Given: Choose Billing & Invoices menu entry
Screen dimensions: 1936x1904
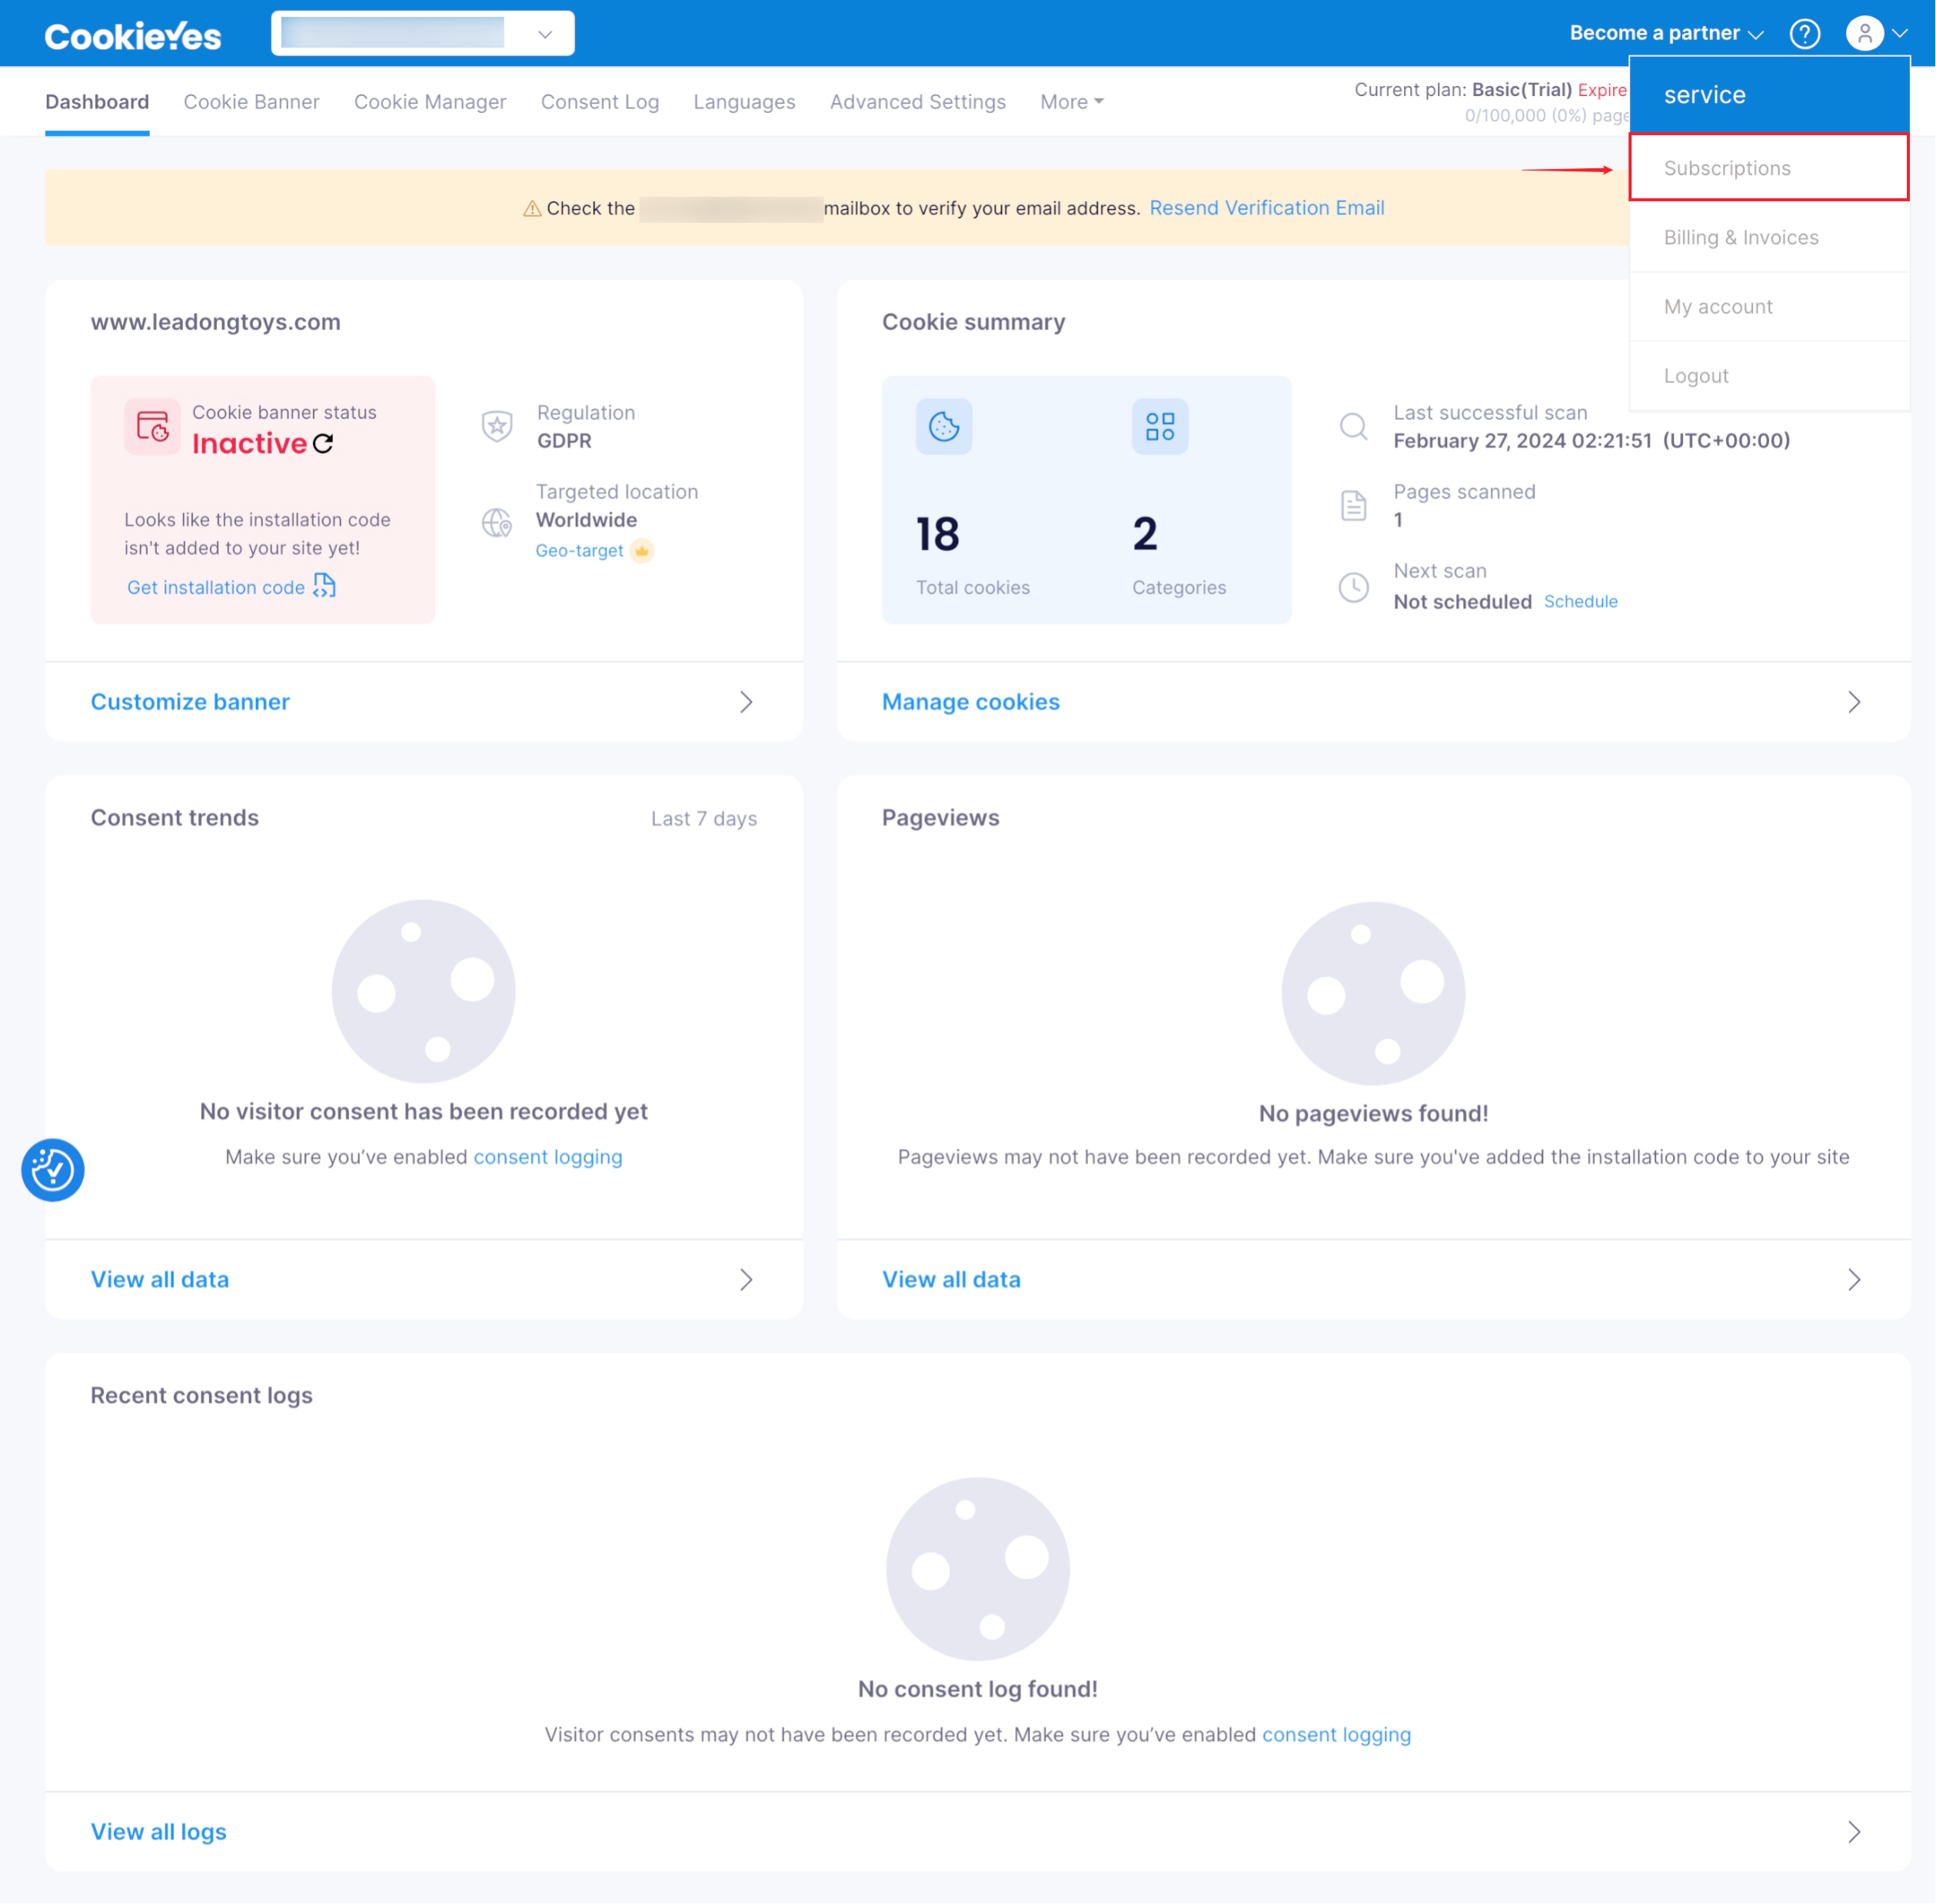Looking at the screenshot, I should 1740,237.
